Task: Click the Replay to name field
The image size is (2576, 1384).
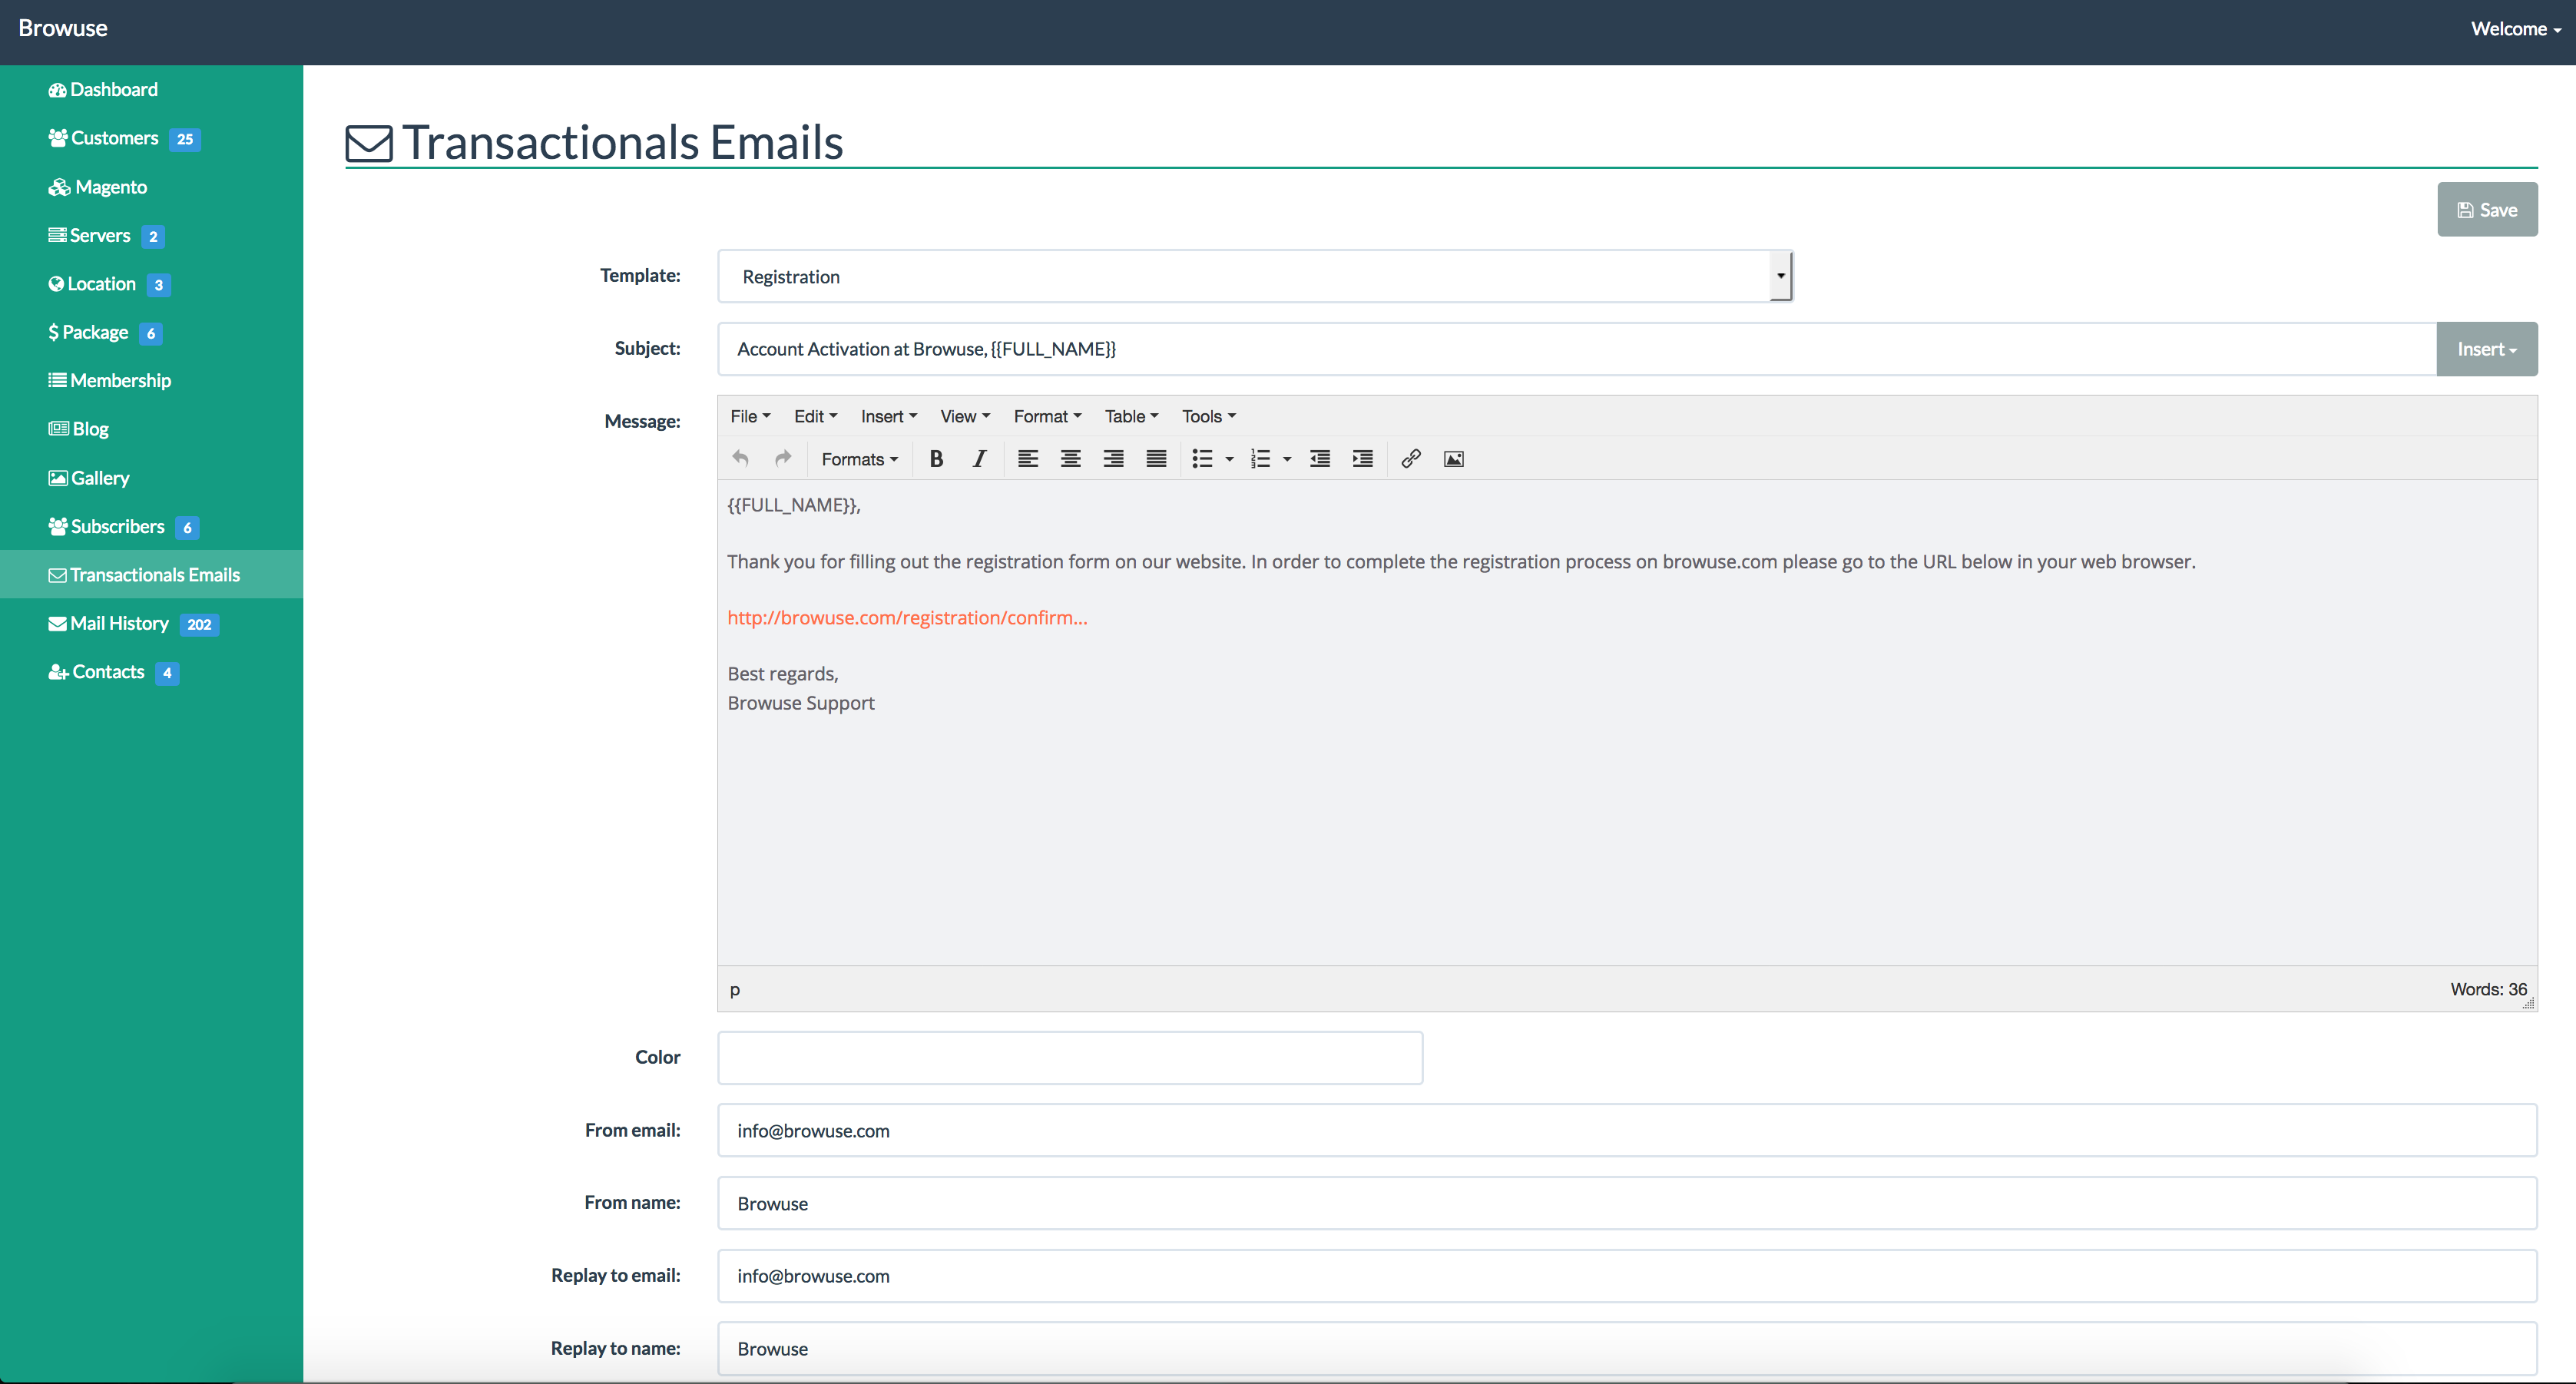Action: point(1627,1349)
